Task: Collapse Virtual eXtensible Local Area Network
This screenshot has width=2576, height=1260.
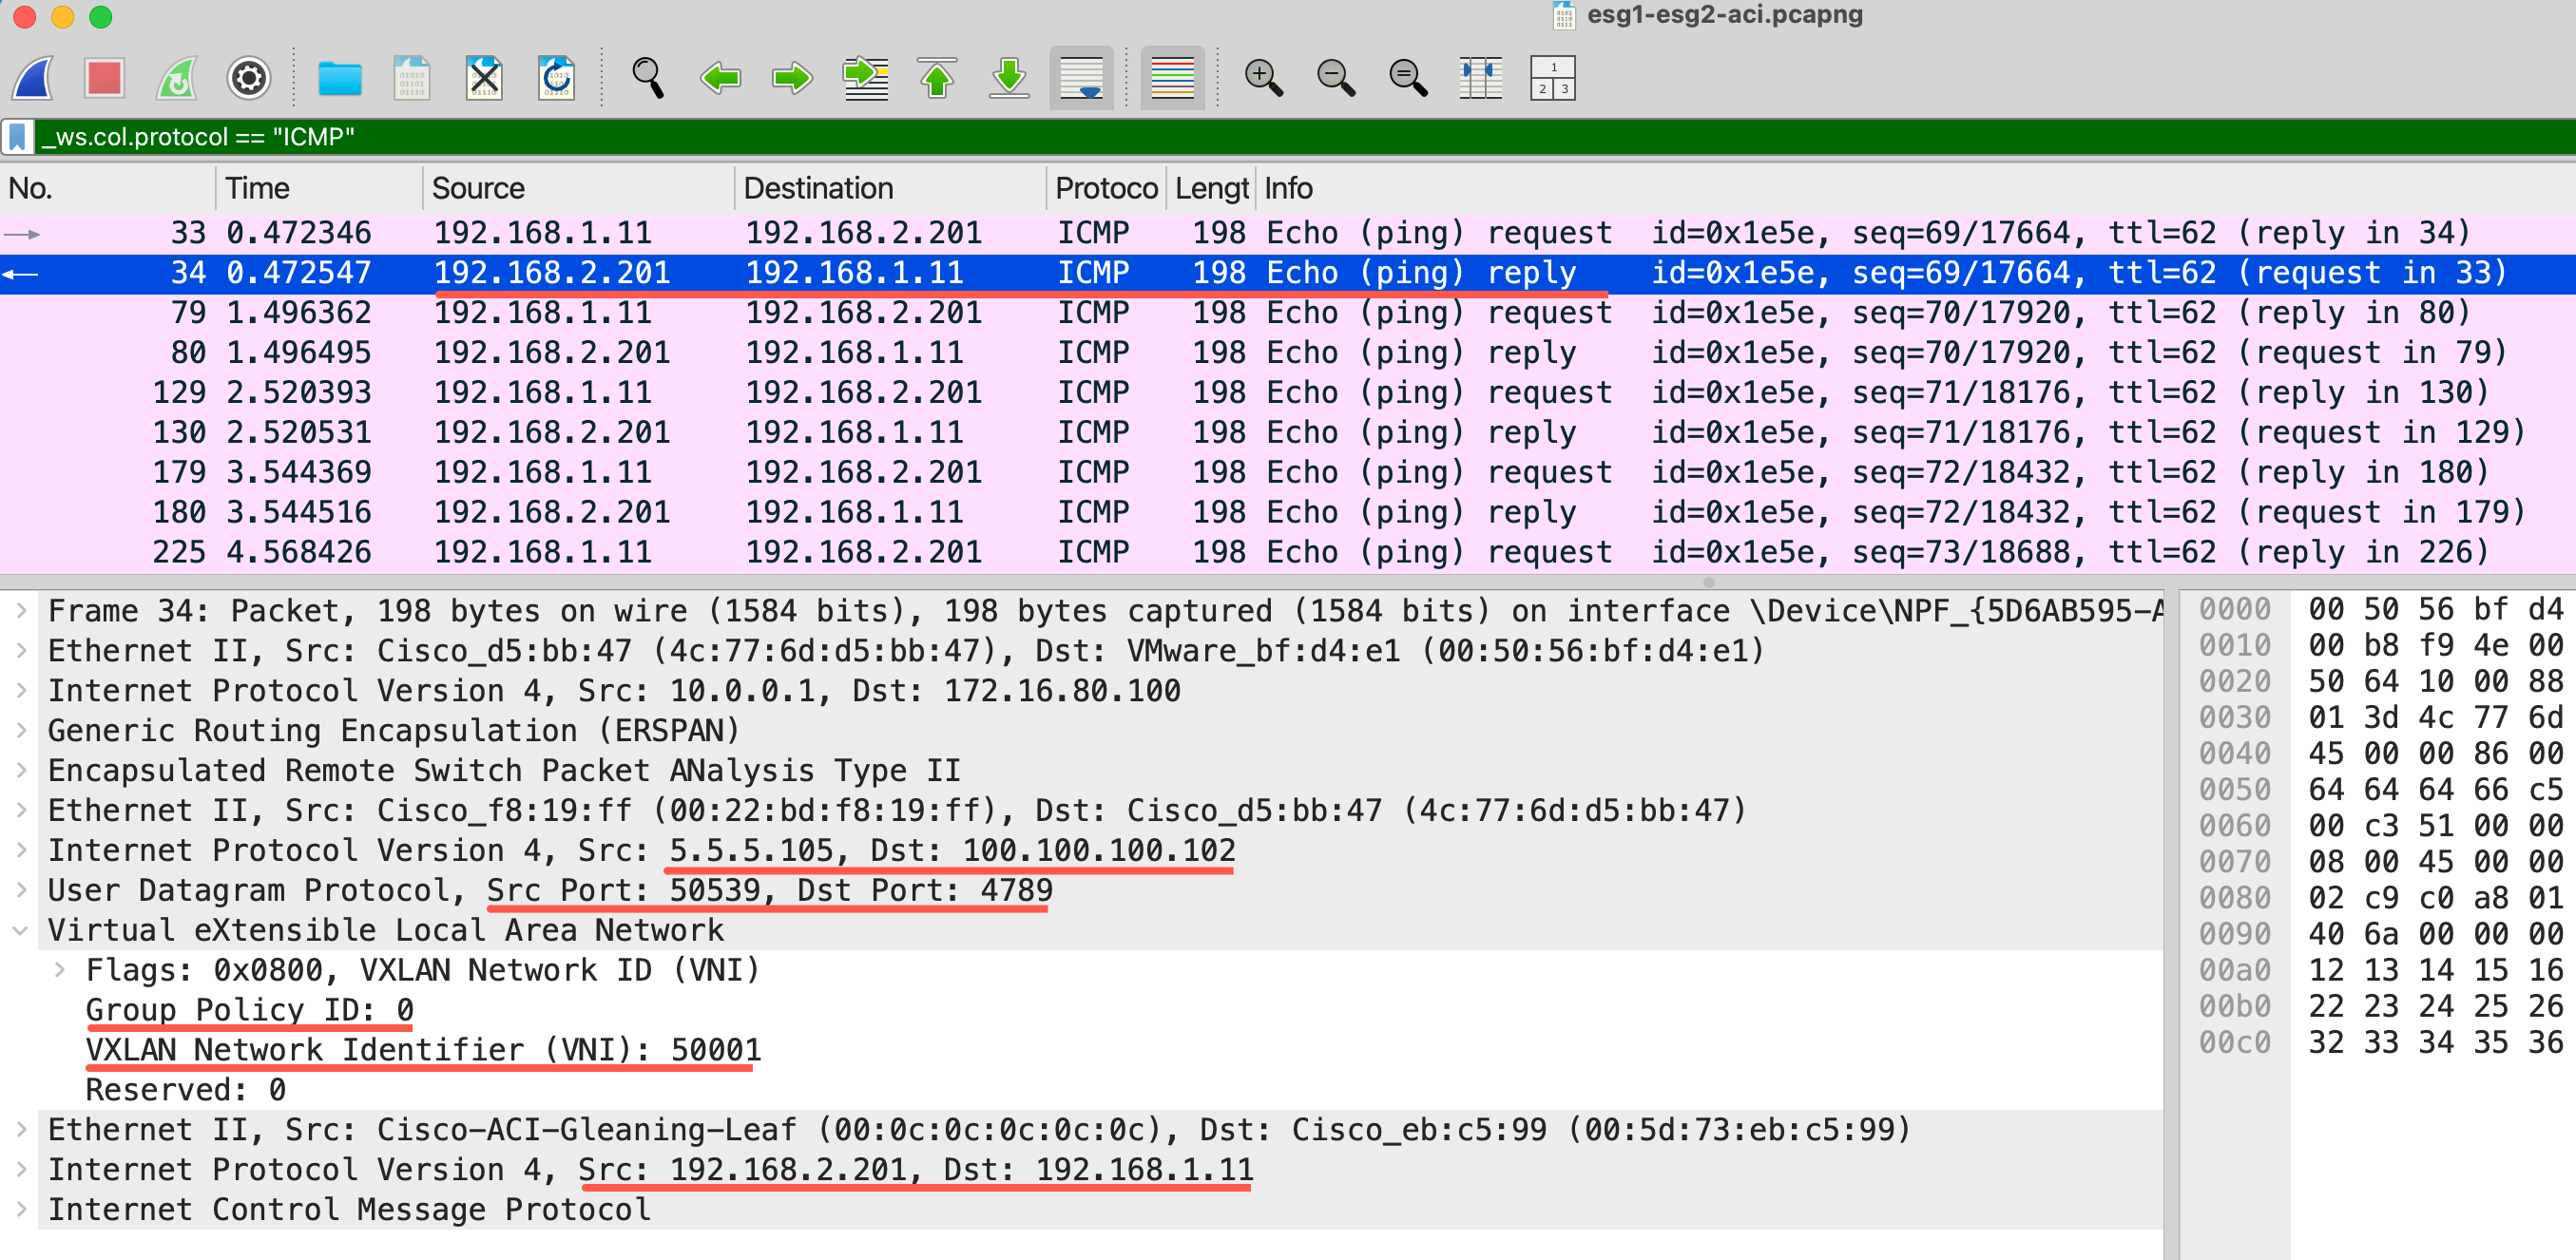Action: click(21, 930)
